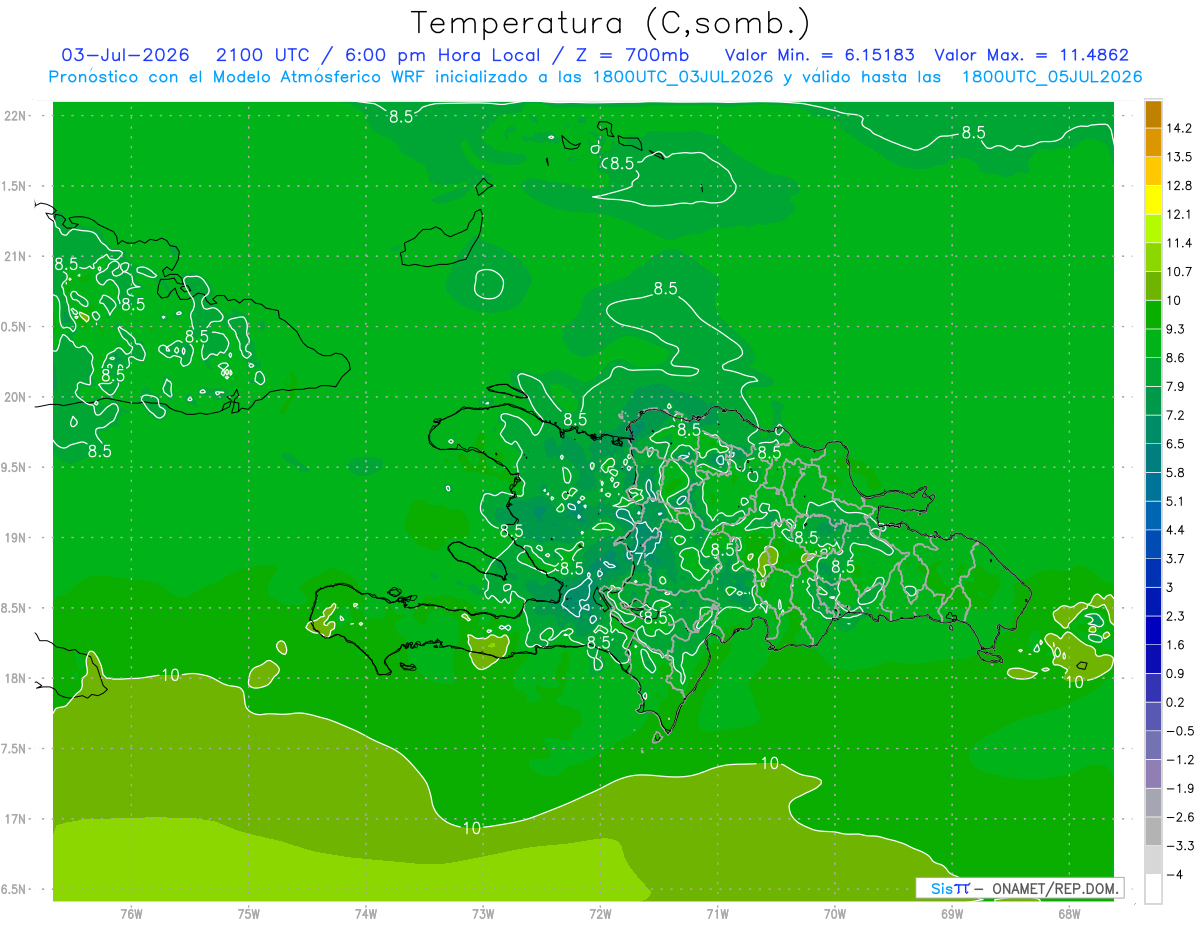Viewport: 1200px width, 927px height.
Task: Click the gray legend swatch between -3.3 and -2.6
Action: (x=1153, y=831)
